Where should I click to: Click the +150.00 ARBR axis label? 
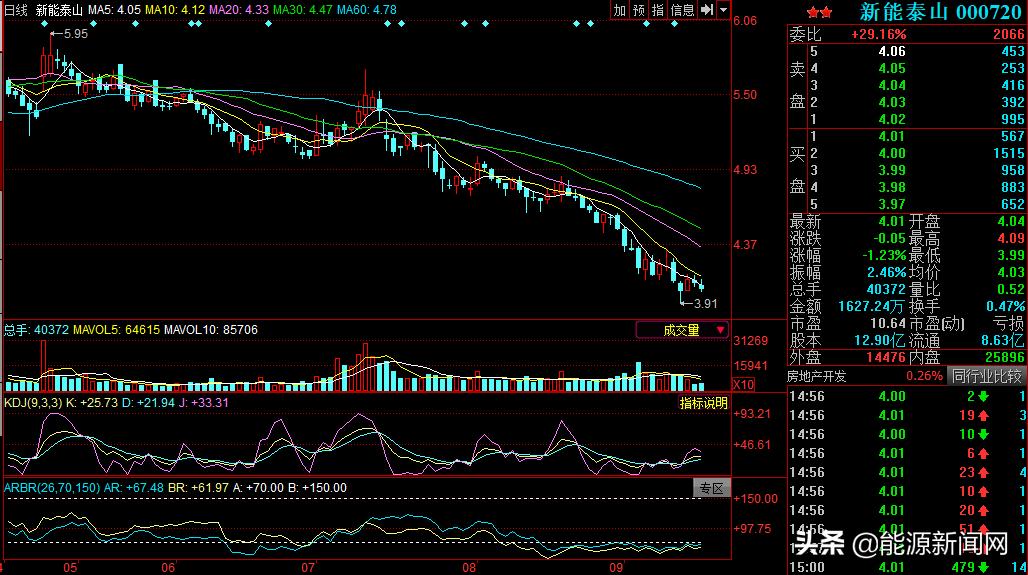pyautogui.click(x=755, y=498)
